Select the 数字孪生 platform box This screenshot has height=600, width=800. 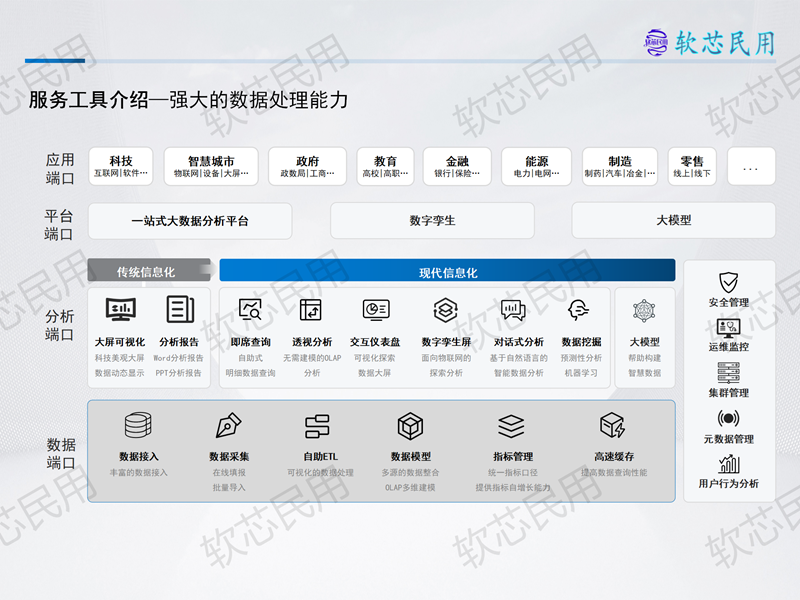pos(432,220)
